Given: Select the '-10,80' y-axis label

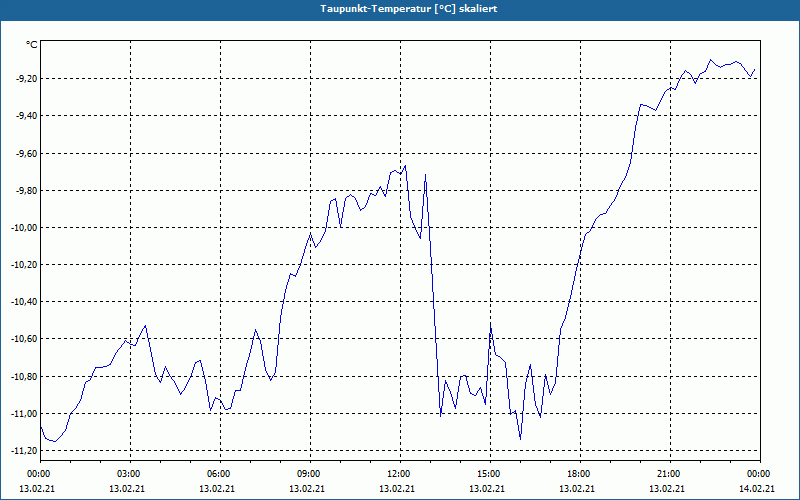Looking at the screenshot, I should pyautogui.click(x=24, y=377).
